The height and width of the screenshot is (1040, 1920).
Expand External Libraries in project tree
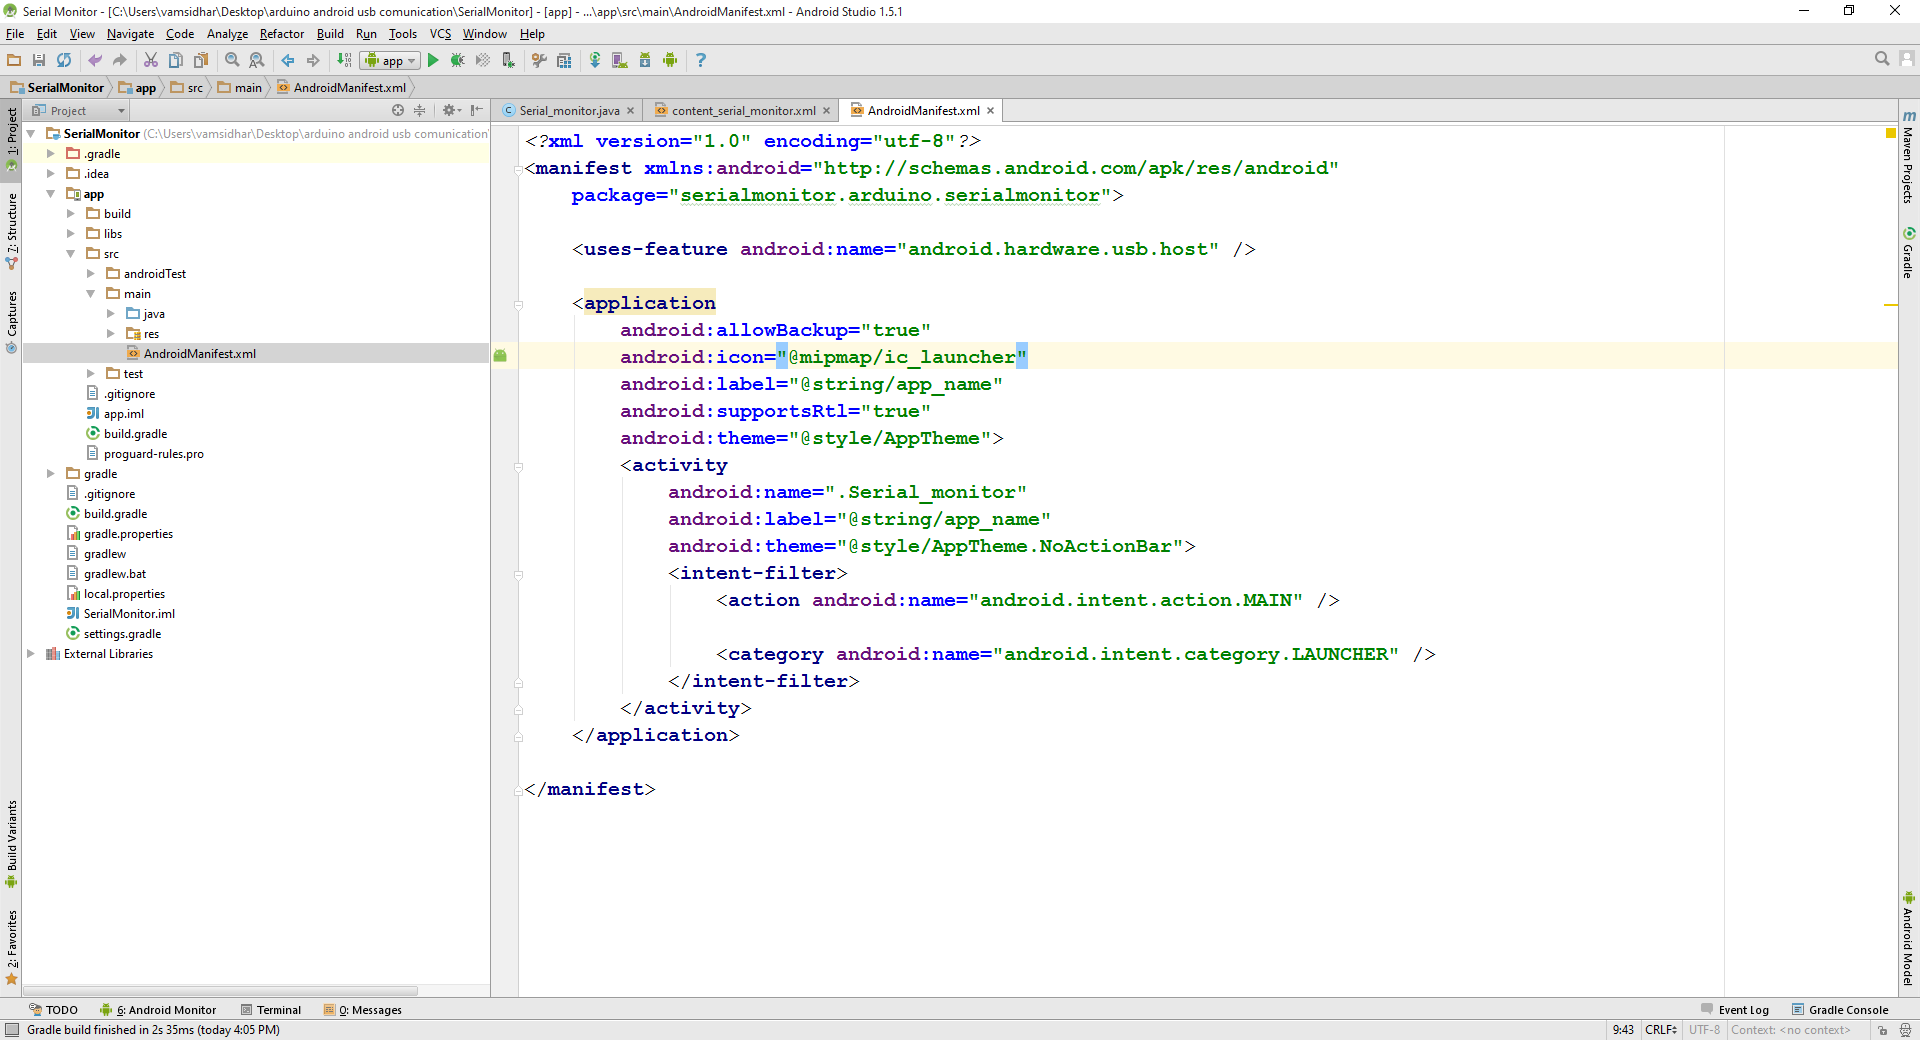point(31,653)
